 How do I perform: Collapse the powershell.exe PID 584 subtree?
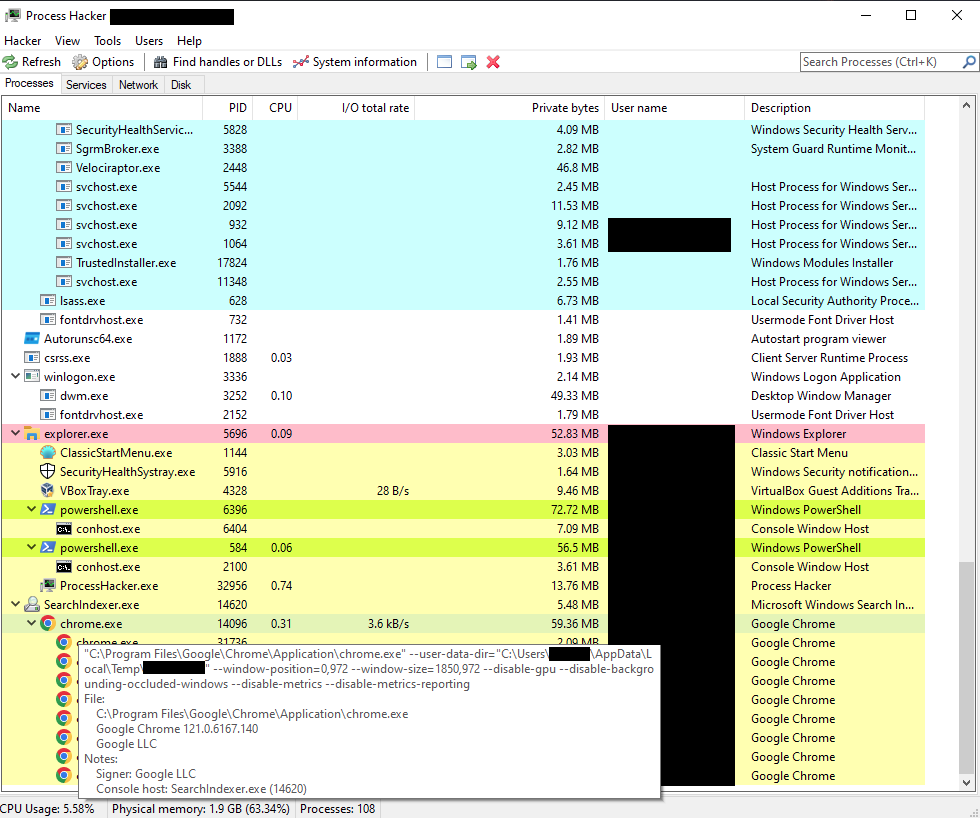[30, 547]
